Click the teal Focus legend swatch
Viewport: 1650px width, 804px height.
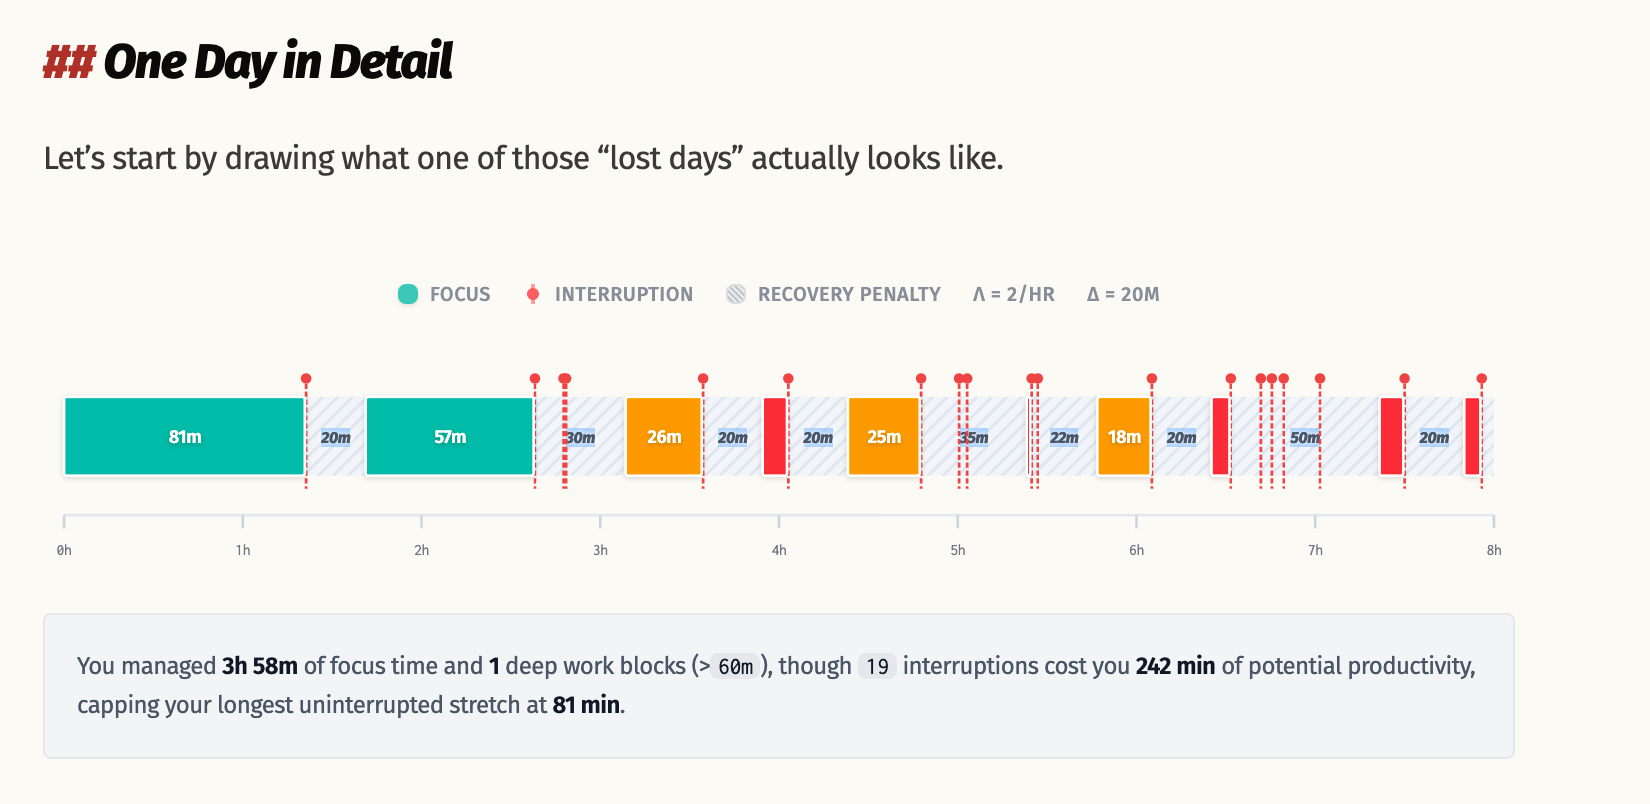tap(408, 294)
